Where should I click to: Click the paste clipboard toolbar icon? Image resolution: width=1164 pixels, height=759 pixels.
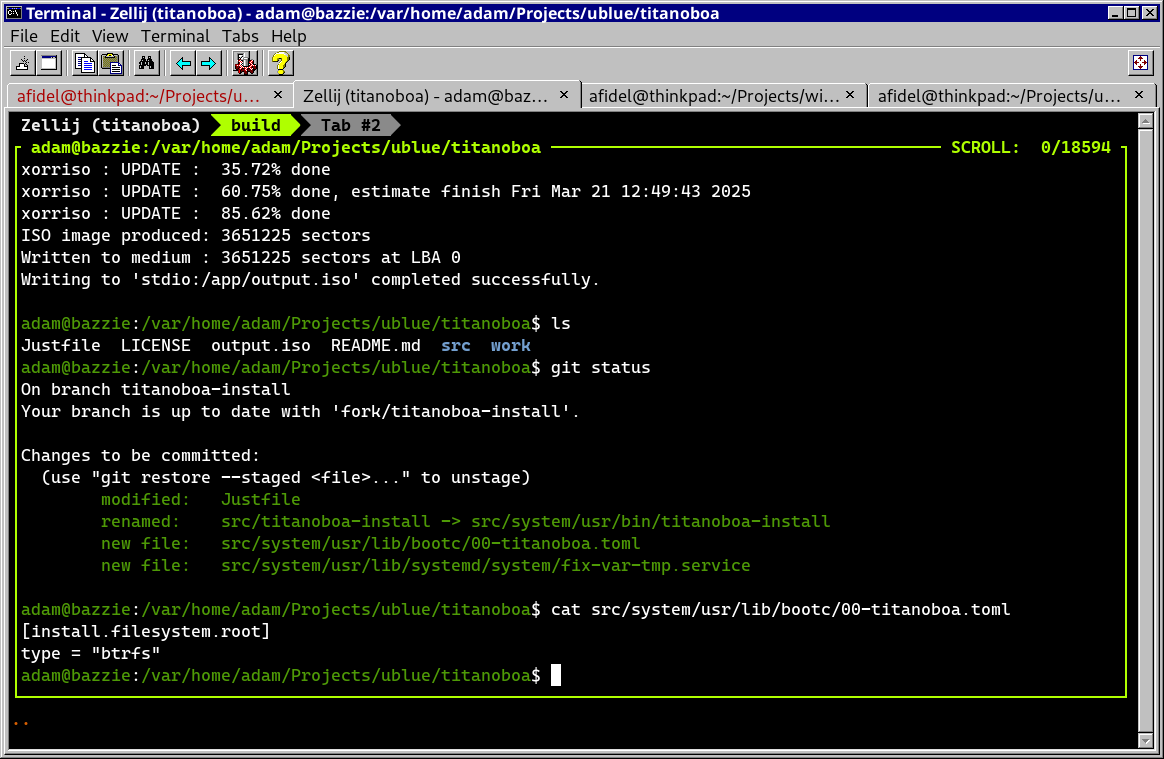(111, 64)
